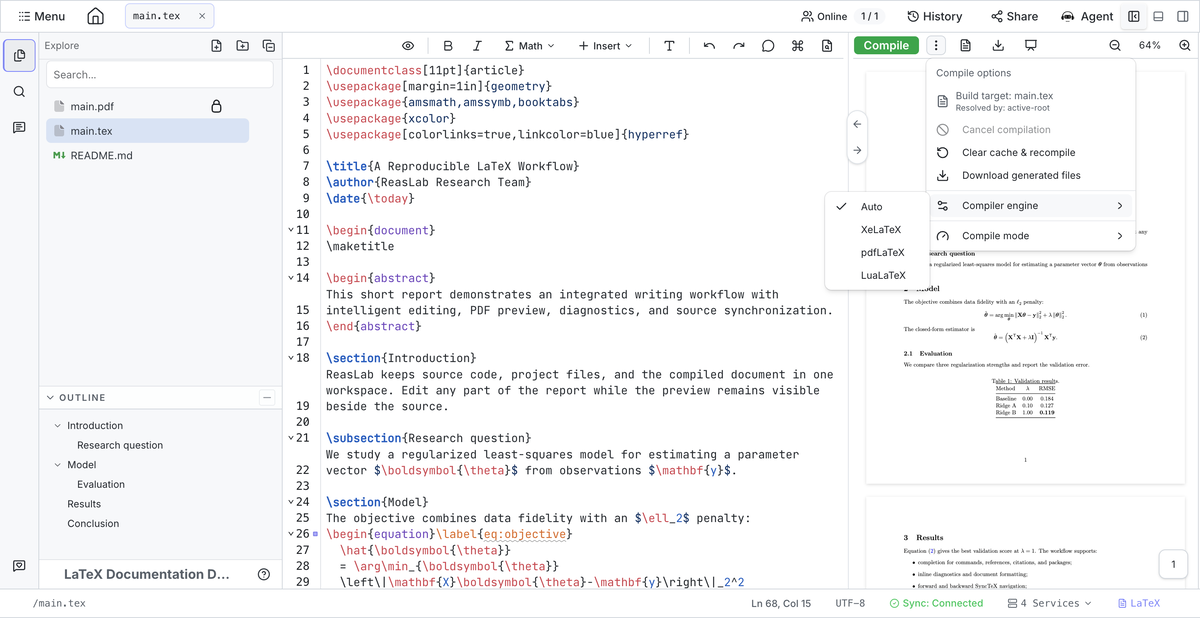Click the Compile button
1200x618 pixels.
(886, 46)
